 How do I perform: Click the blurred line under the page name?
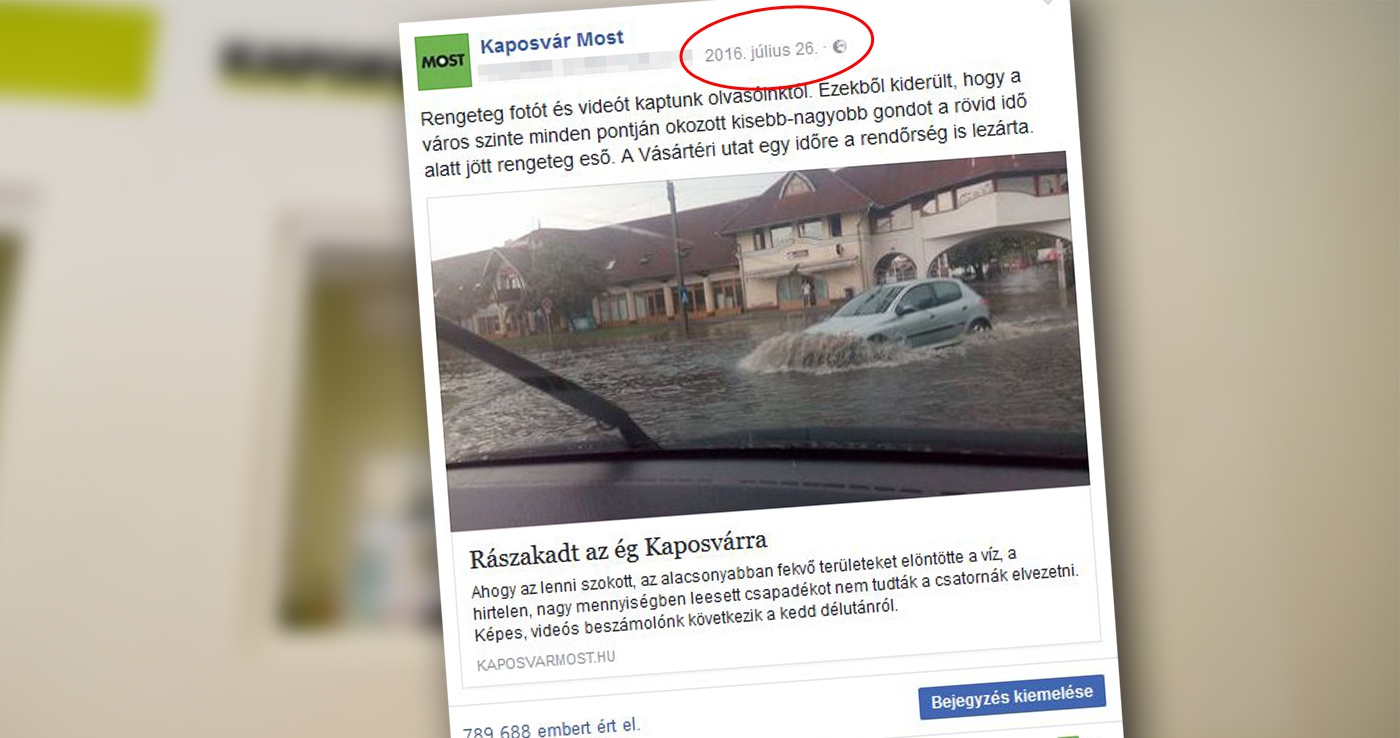point(580,68)
